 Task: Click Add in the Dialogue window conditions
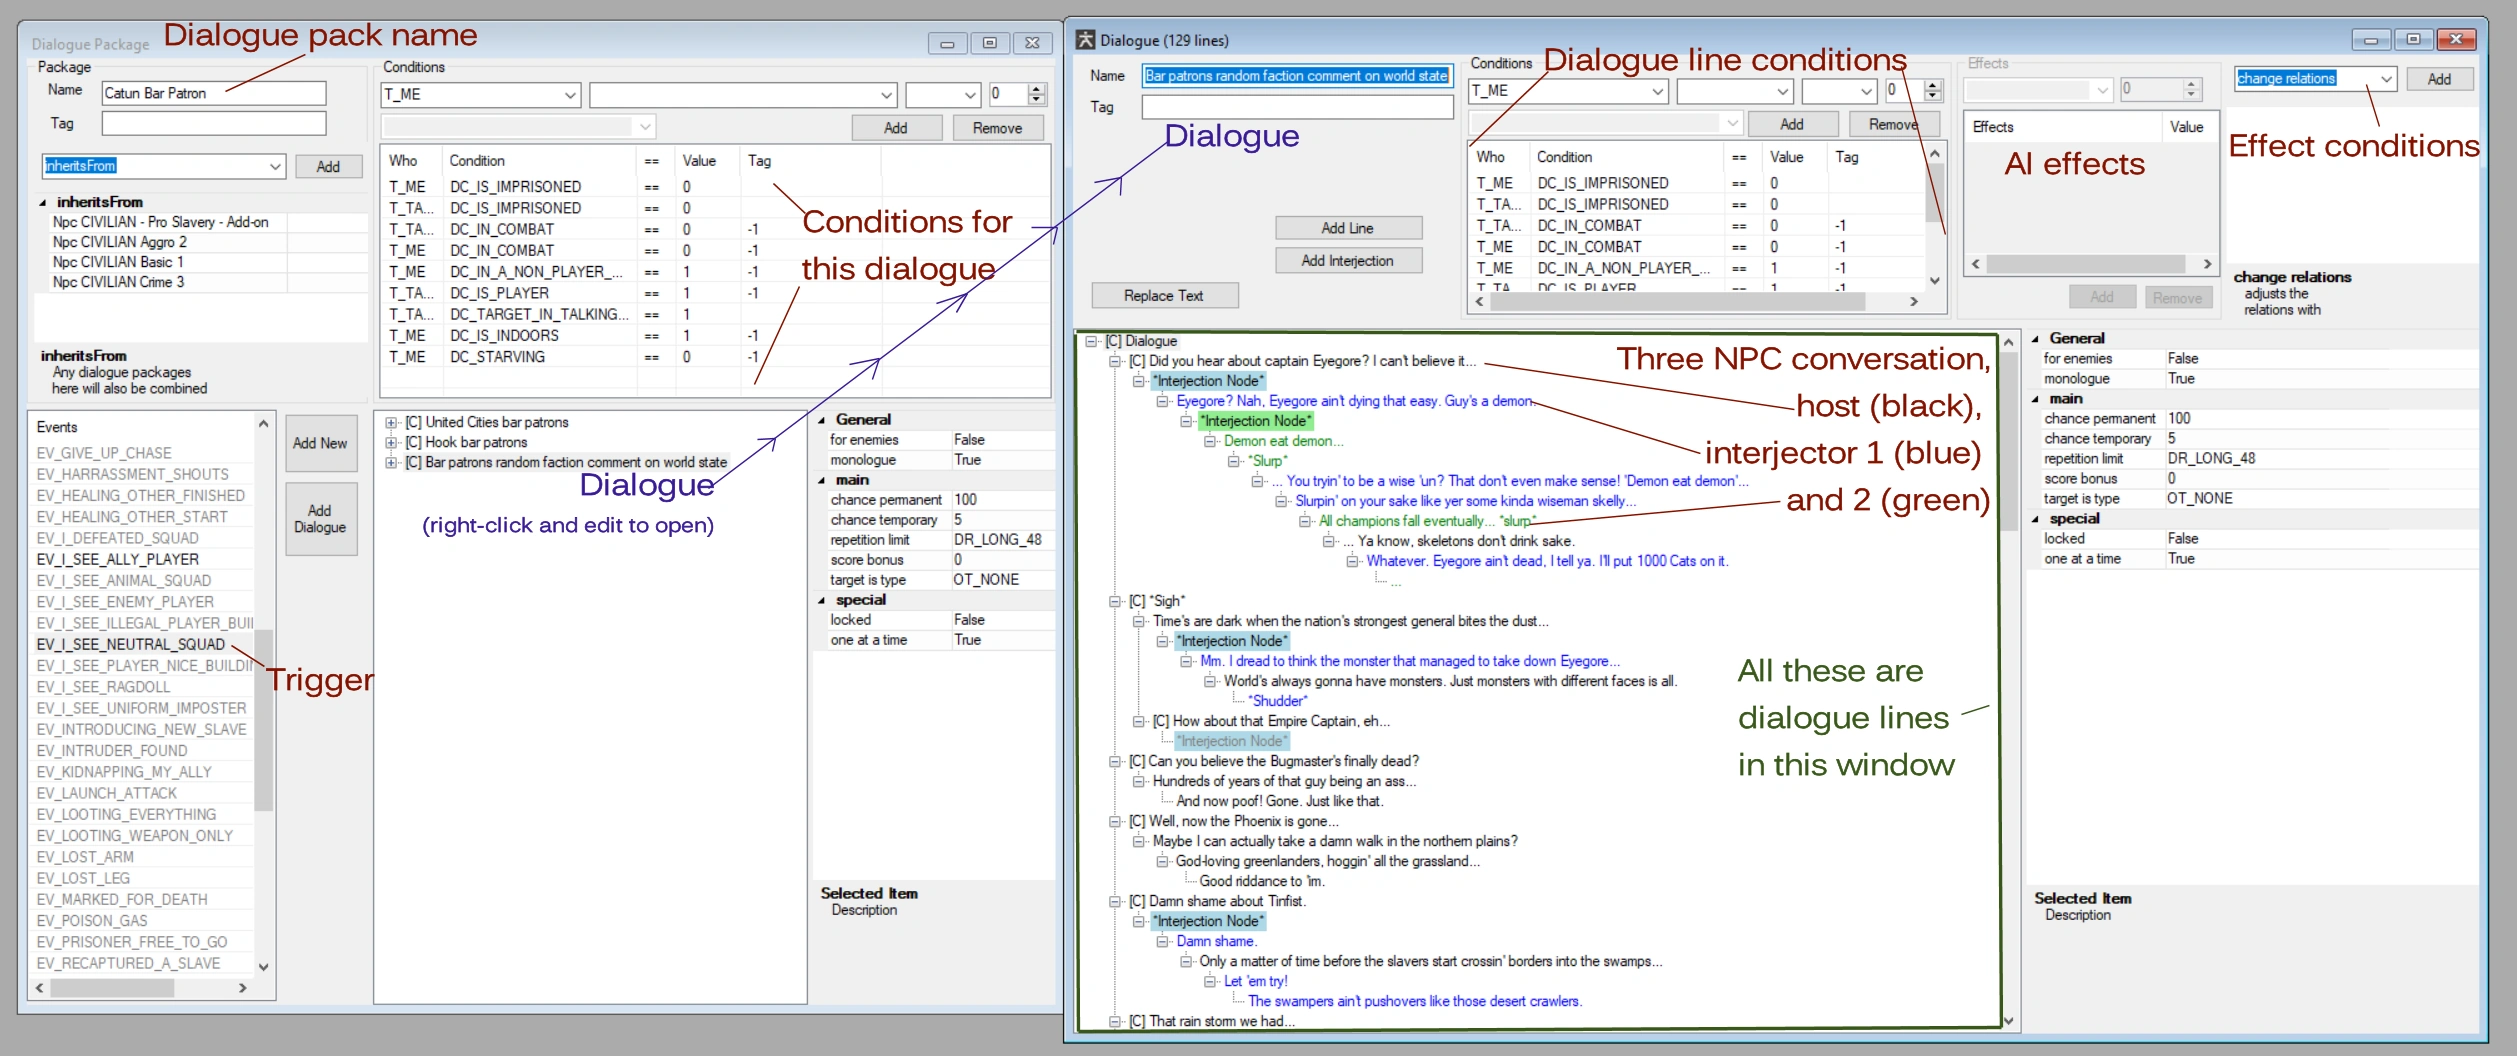(1792, 124)
